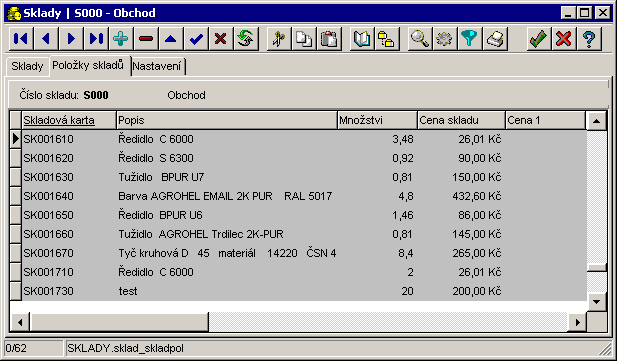Open help with question mark icon

point(589,39)
